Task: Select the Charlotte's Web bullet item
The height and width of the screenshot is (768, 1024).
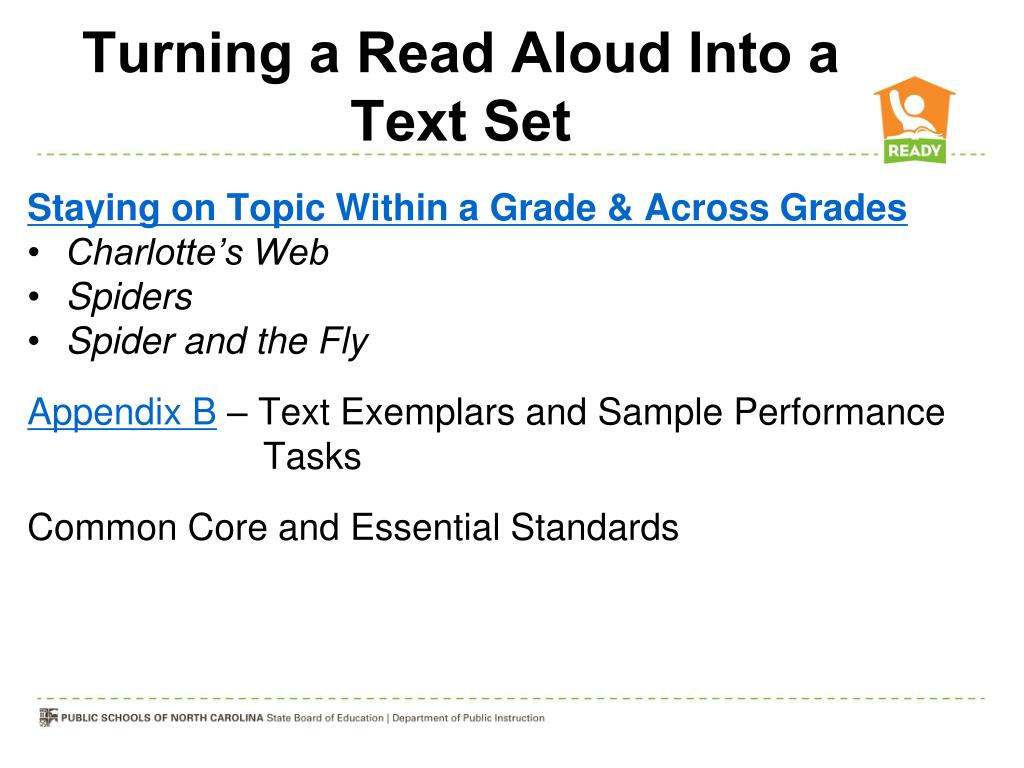Action: pyautogui.click(x=198, y=252)
